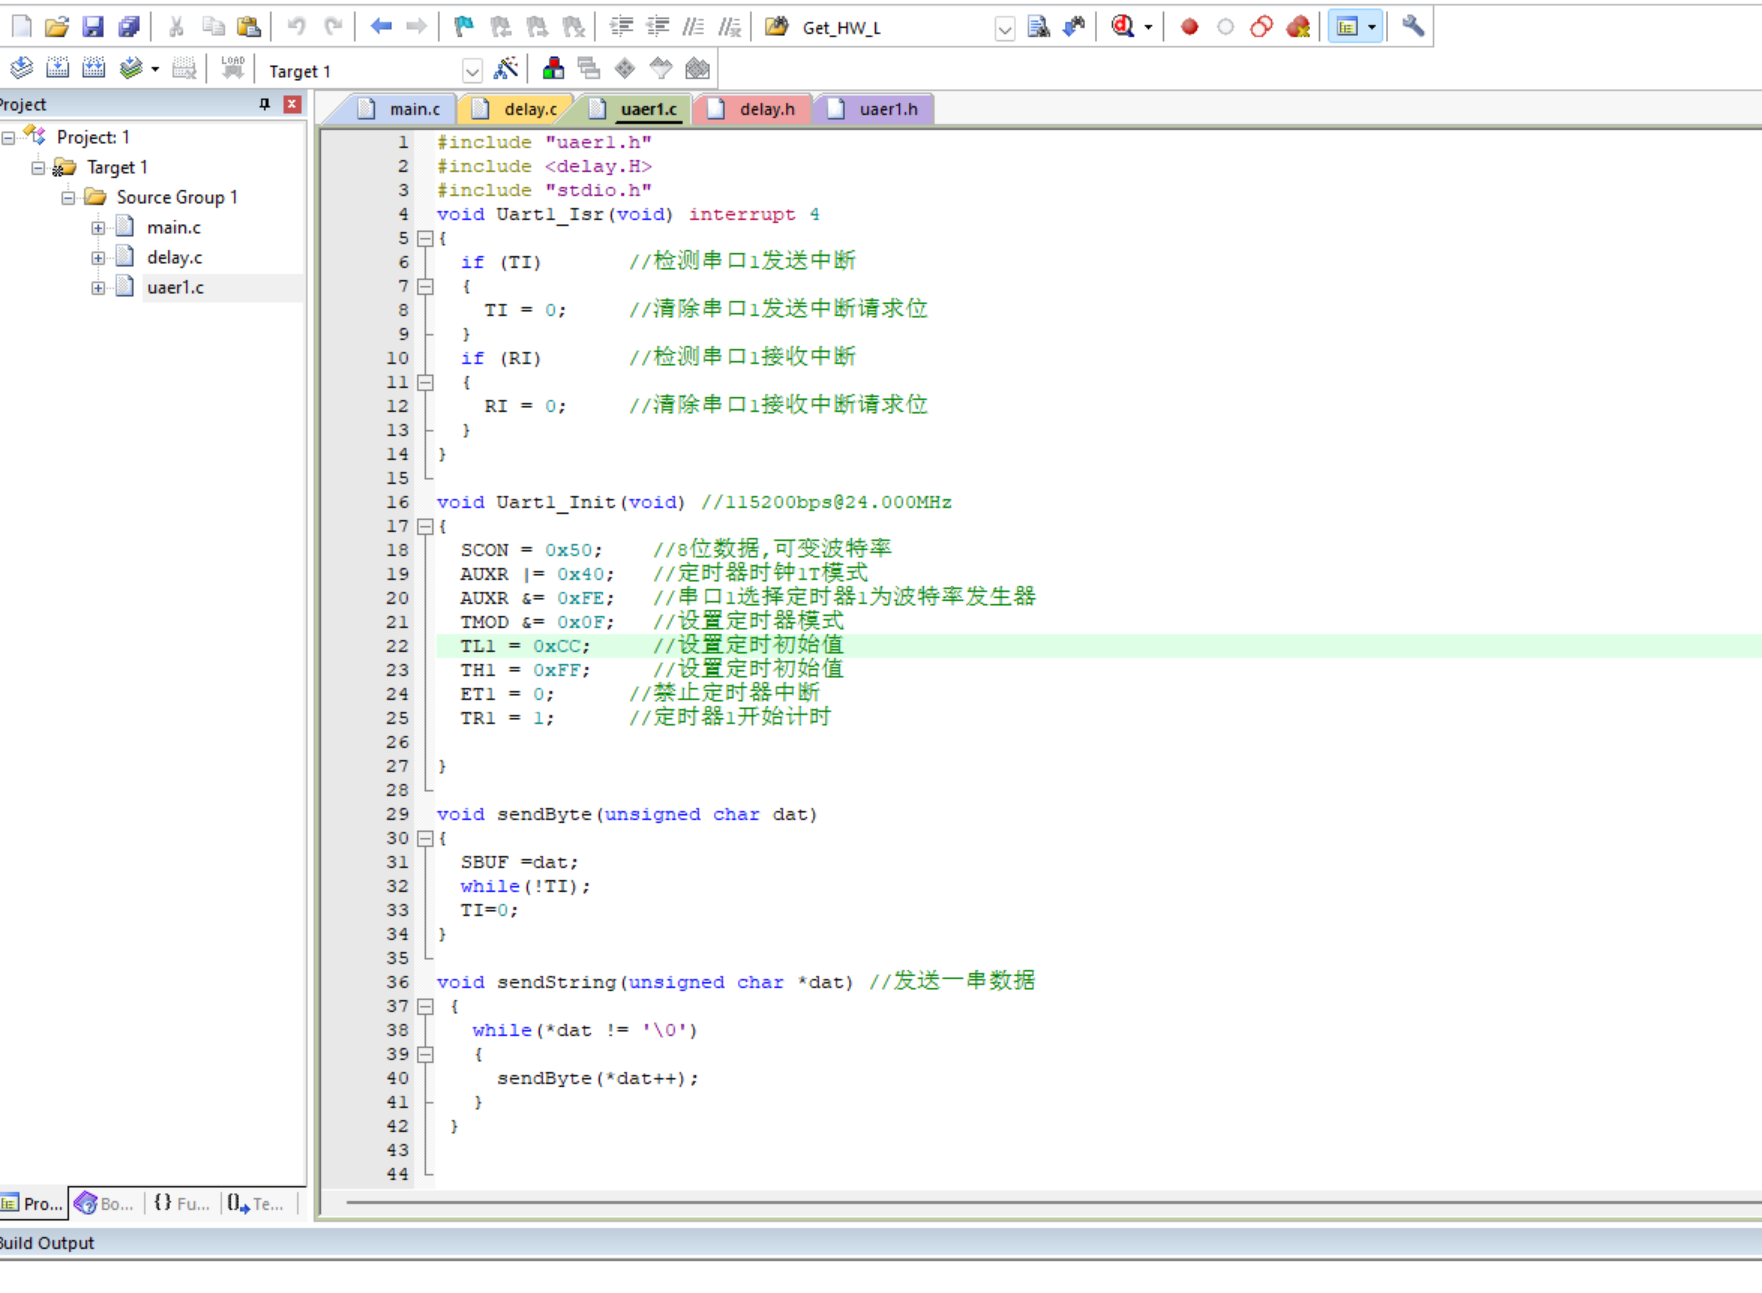Cut selected text icon
The height and width of the screenshot is (1293, 1762).
tap(176, 27)
